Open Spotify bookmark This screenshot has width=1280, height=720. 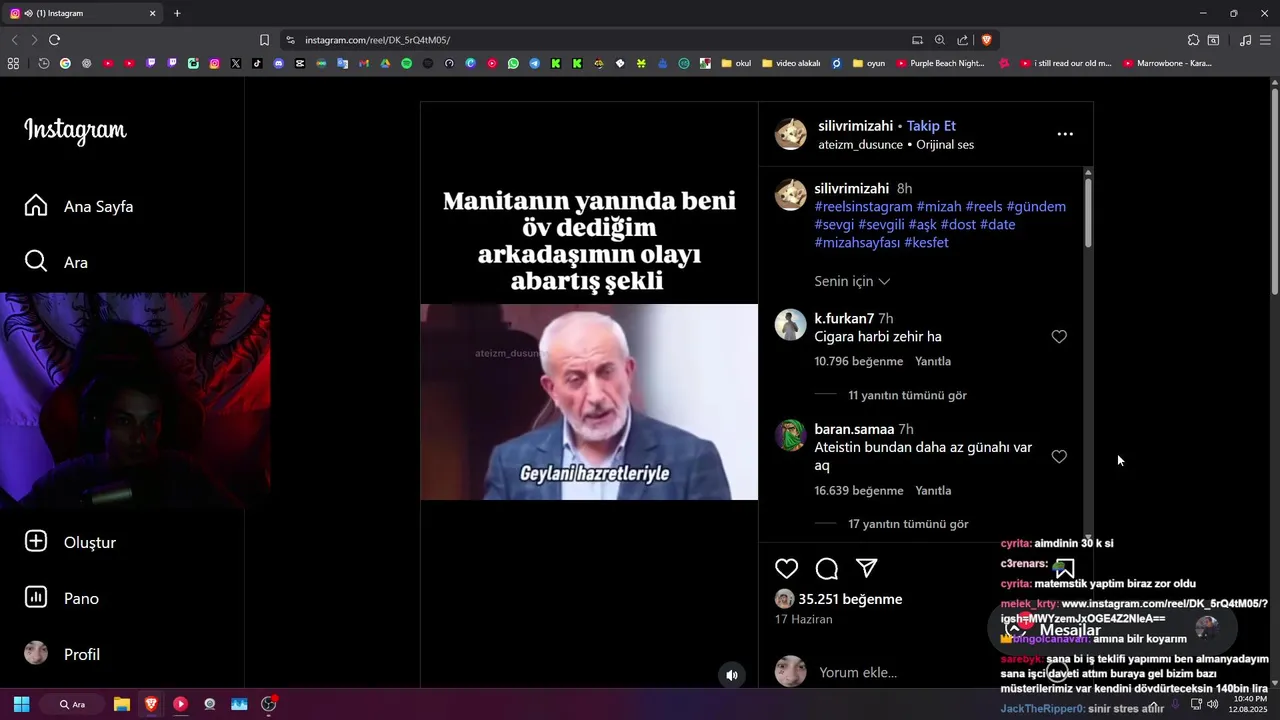pos(406,63)
